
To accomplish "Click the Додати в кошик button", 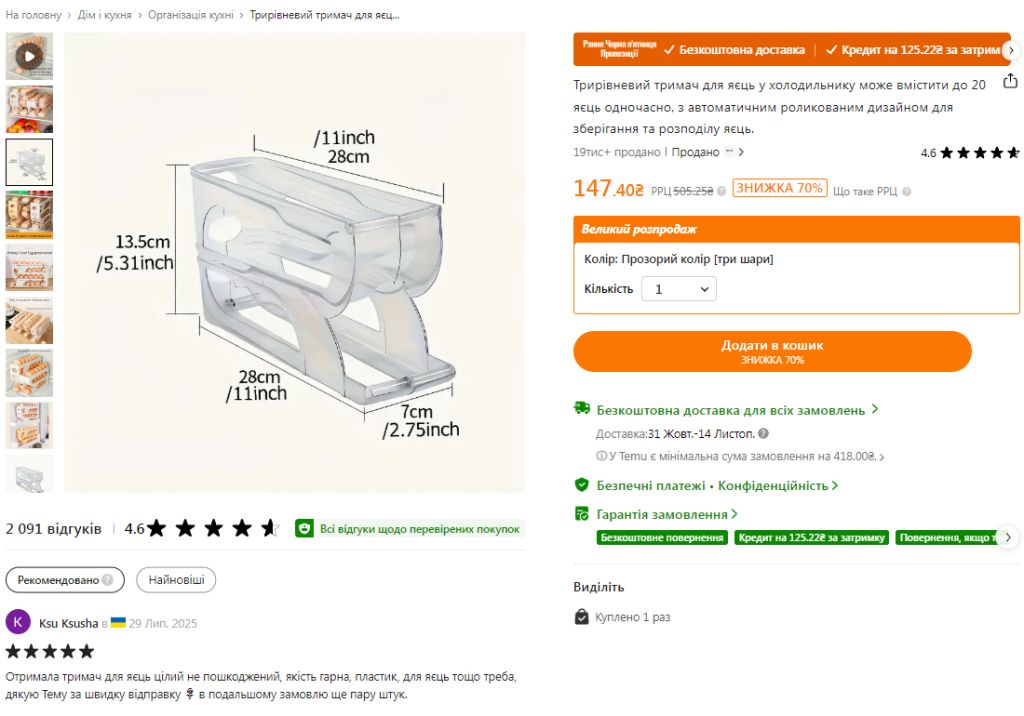I will pyautogui.click(x=772, y=351).
